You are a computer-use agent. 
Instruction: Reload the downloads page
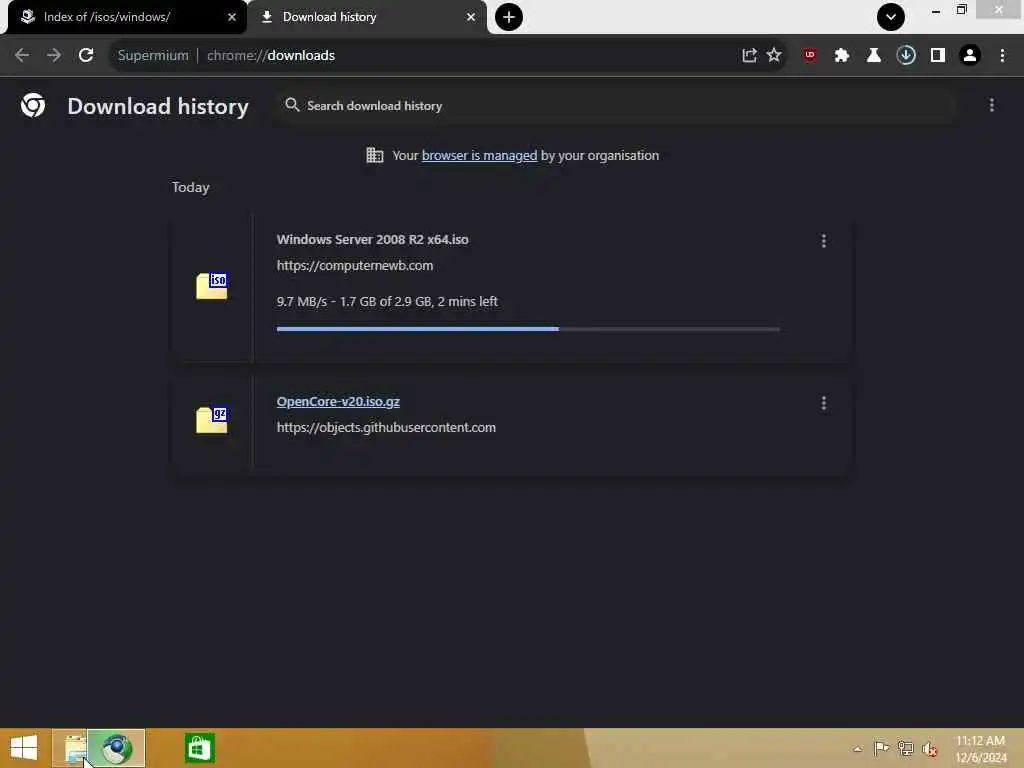(x=86, y=56)
